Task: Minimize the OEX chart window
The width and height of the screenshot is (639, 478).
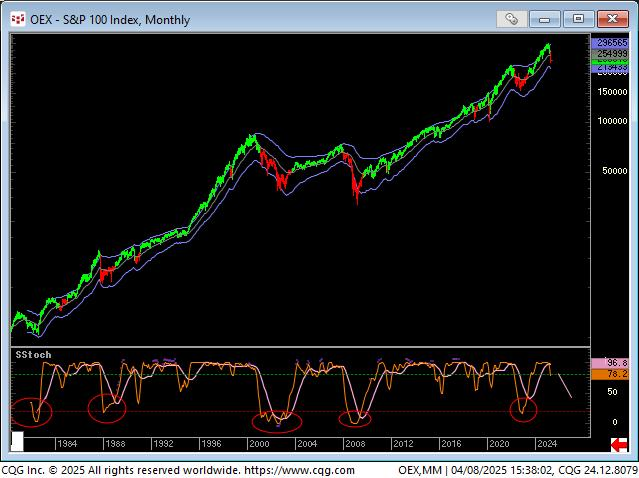Action: [x=544, y=19]
